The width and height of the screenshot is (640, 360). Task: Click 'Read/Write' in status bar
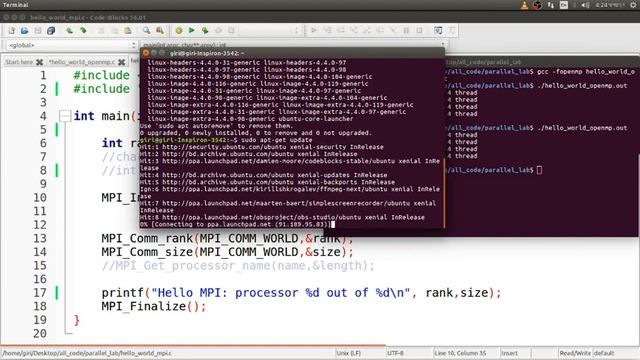(x=575, y=353)
